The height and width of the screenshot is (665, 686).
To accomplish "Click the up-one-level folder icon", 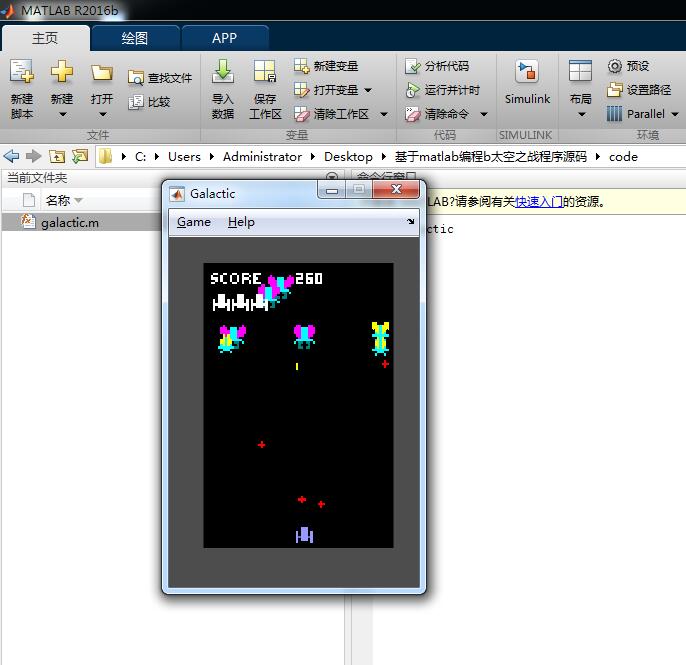I will 57,156.
